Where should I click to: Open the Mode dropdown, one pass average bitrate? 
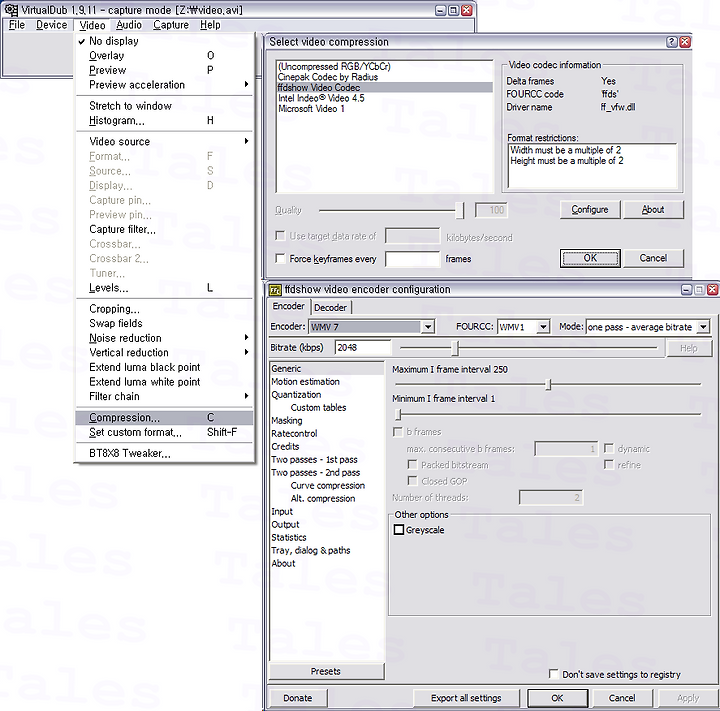(x=703, y=327)
